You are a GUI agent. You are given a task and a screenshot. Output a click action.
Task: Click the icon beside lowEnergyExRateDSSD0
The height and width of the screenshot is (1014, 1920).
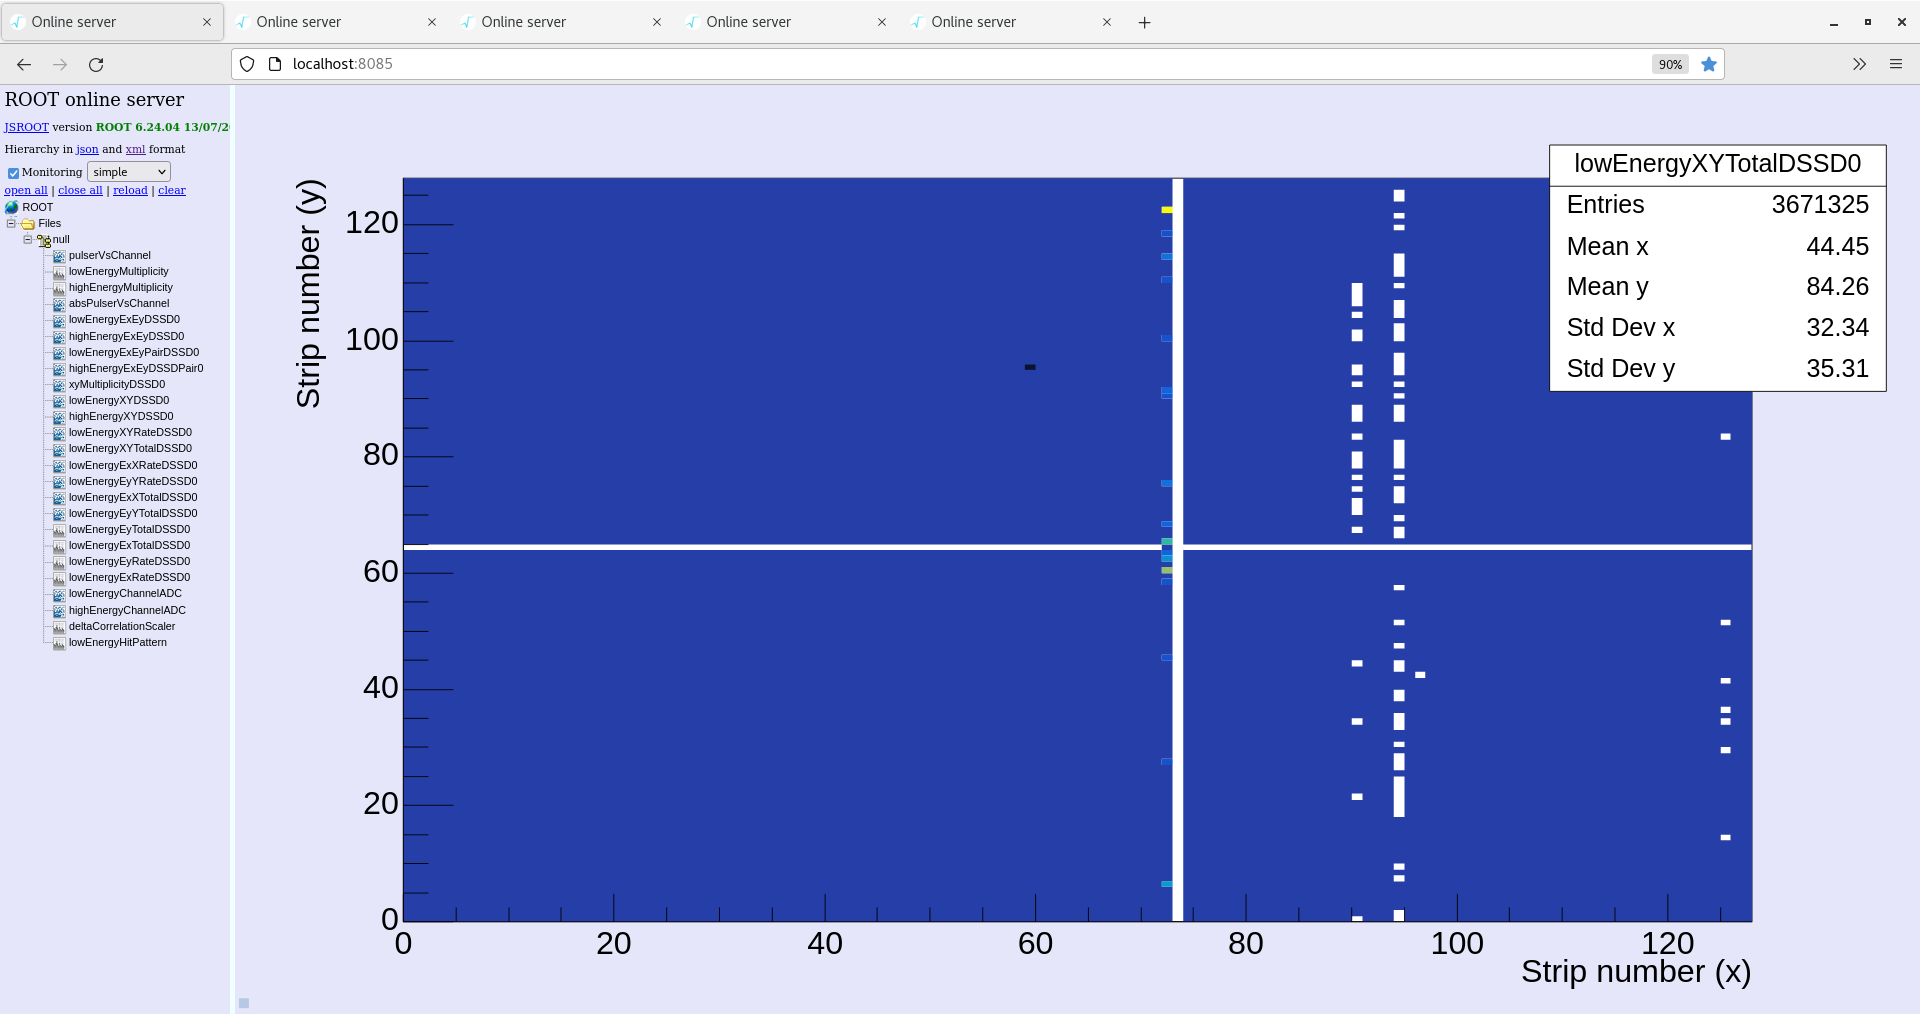point(59,578)
